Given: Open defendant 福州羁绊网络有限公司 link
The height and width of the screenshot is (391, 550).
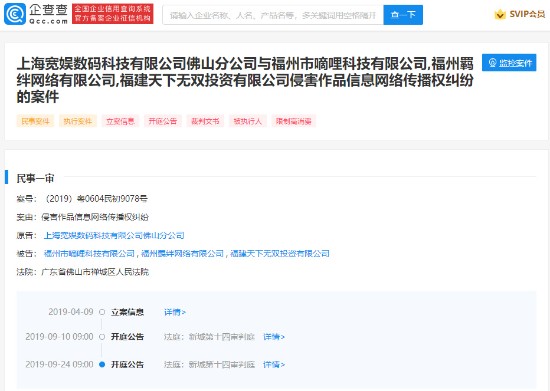Looking at the screenshot, I should (x=182, y=254).
